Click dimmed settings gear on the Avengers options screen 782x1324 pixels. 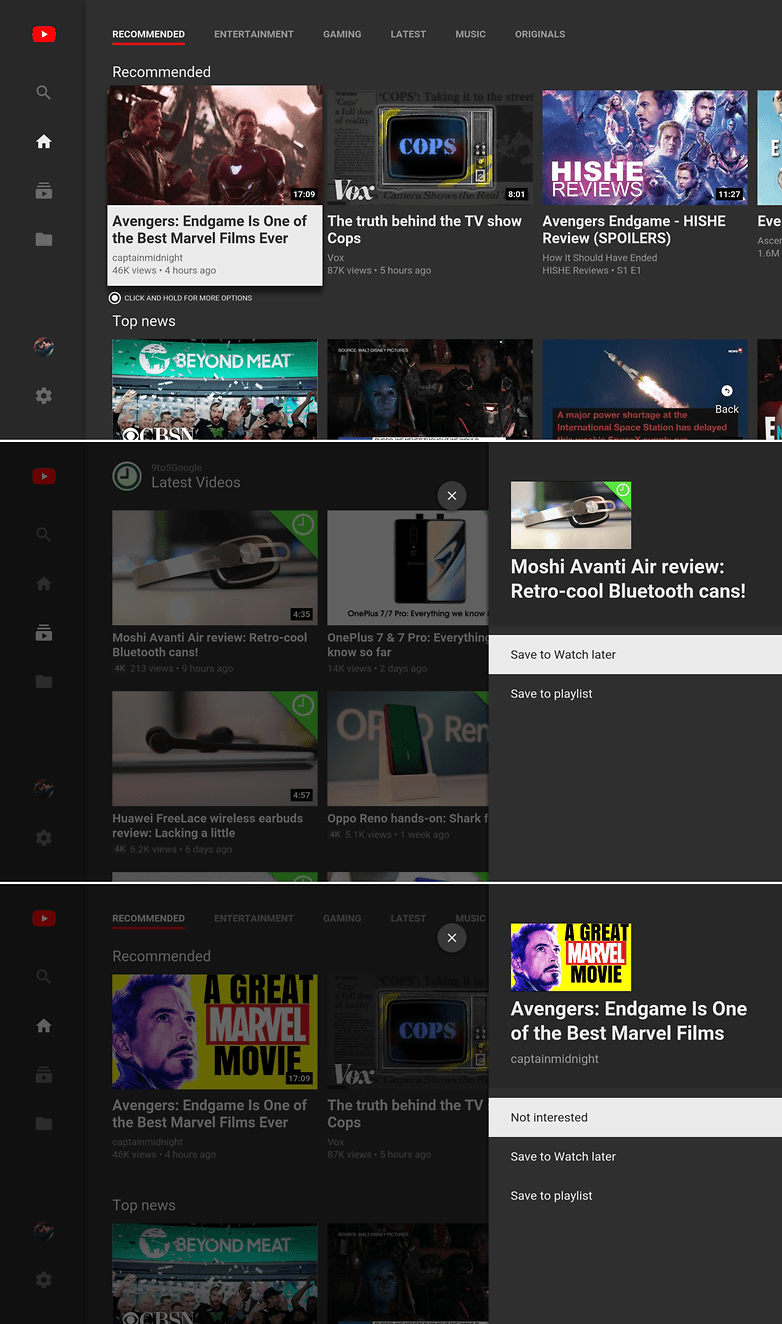click(x=43, y=1280)
